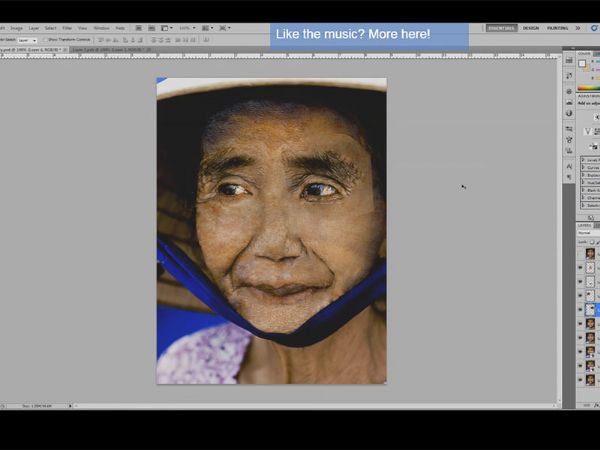Open the Tool Presets panel icon
Screen dimensions: 600x450
(x=569, y=129)
